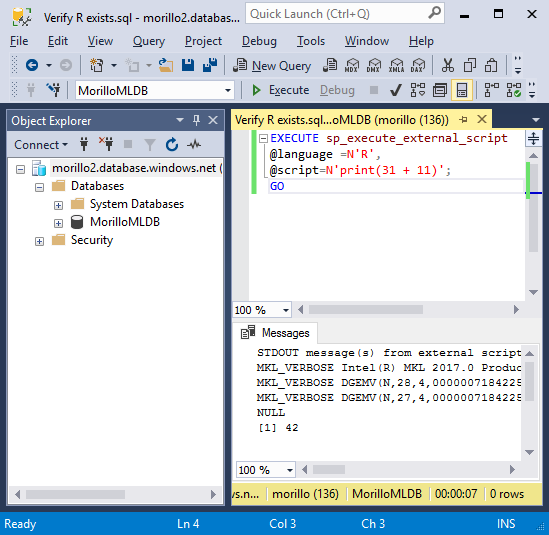Open Activity Monitor icon in Object Explorer
The width and height of the screenshot is (549, 535).
194,145
